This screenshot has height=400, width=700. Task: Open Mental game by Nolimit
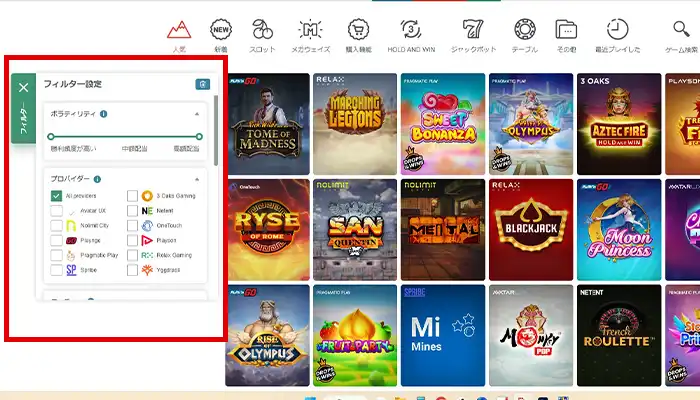[x=443, y=229]
